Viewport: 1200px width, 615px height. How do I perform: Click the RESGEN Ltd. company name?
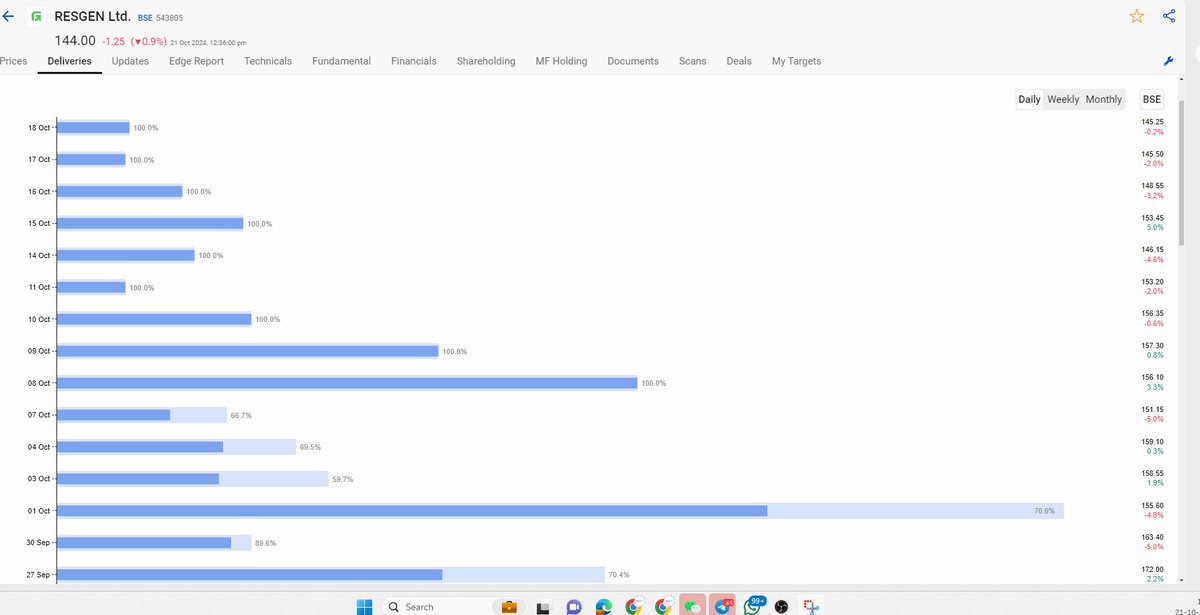92,17
